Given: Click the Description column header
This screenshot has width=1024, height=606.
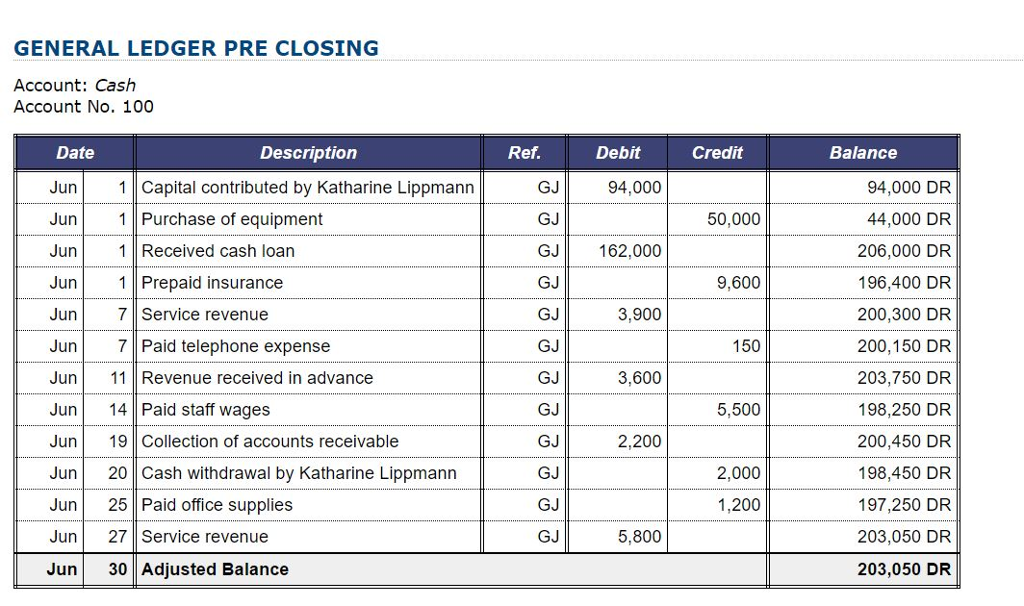Looking at the screenshot, I should coord(308,153).
